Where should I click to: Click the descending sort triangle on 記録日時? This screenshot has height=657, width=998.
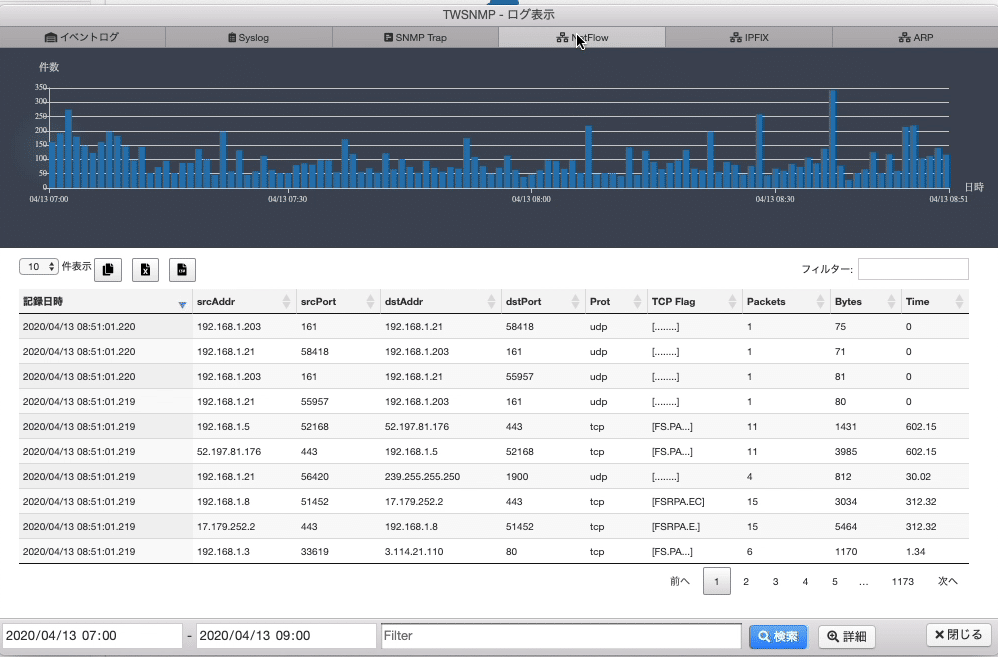[181, 305]
